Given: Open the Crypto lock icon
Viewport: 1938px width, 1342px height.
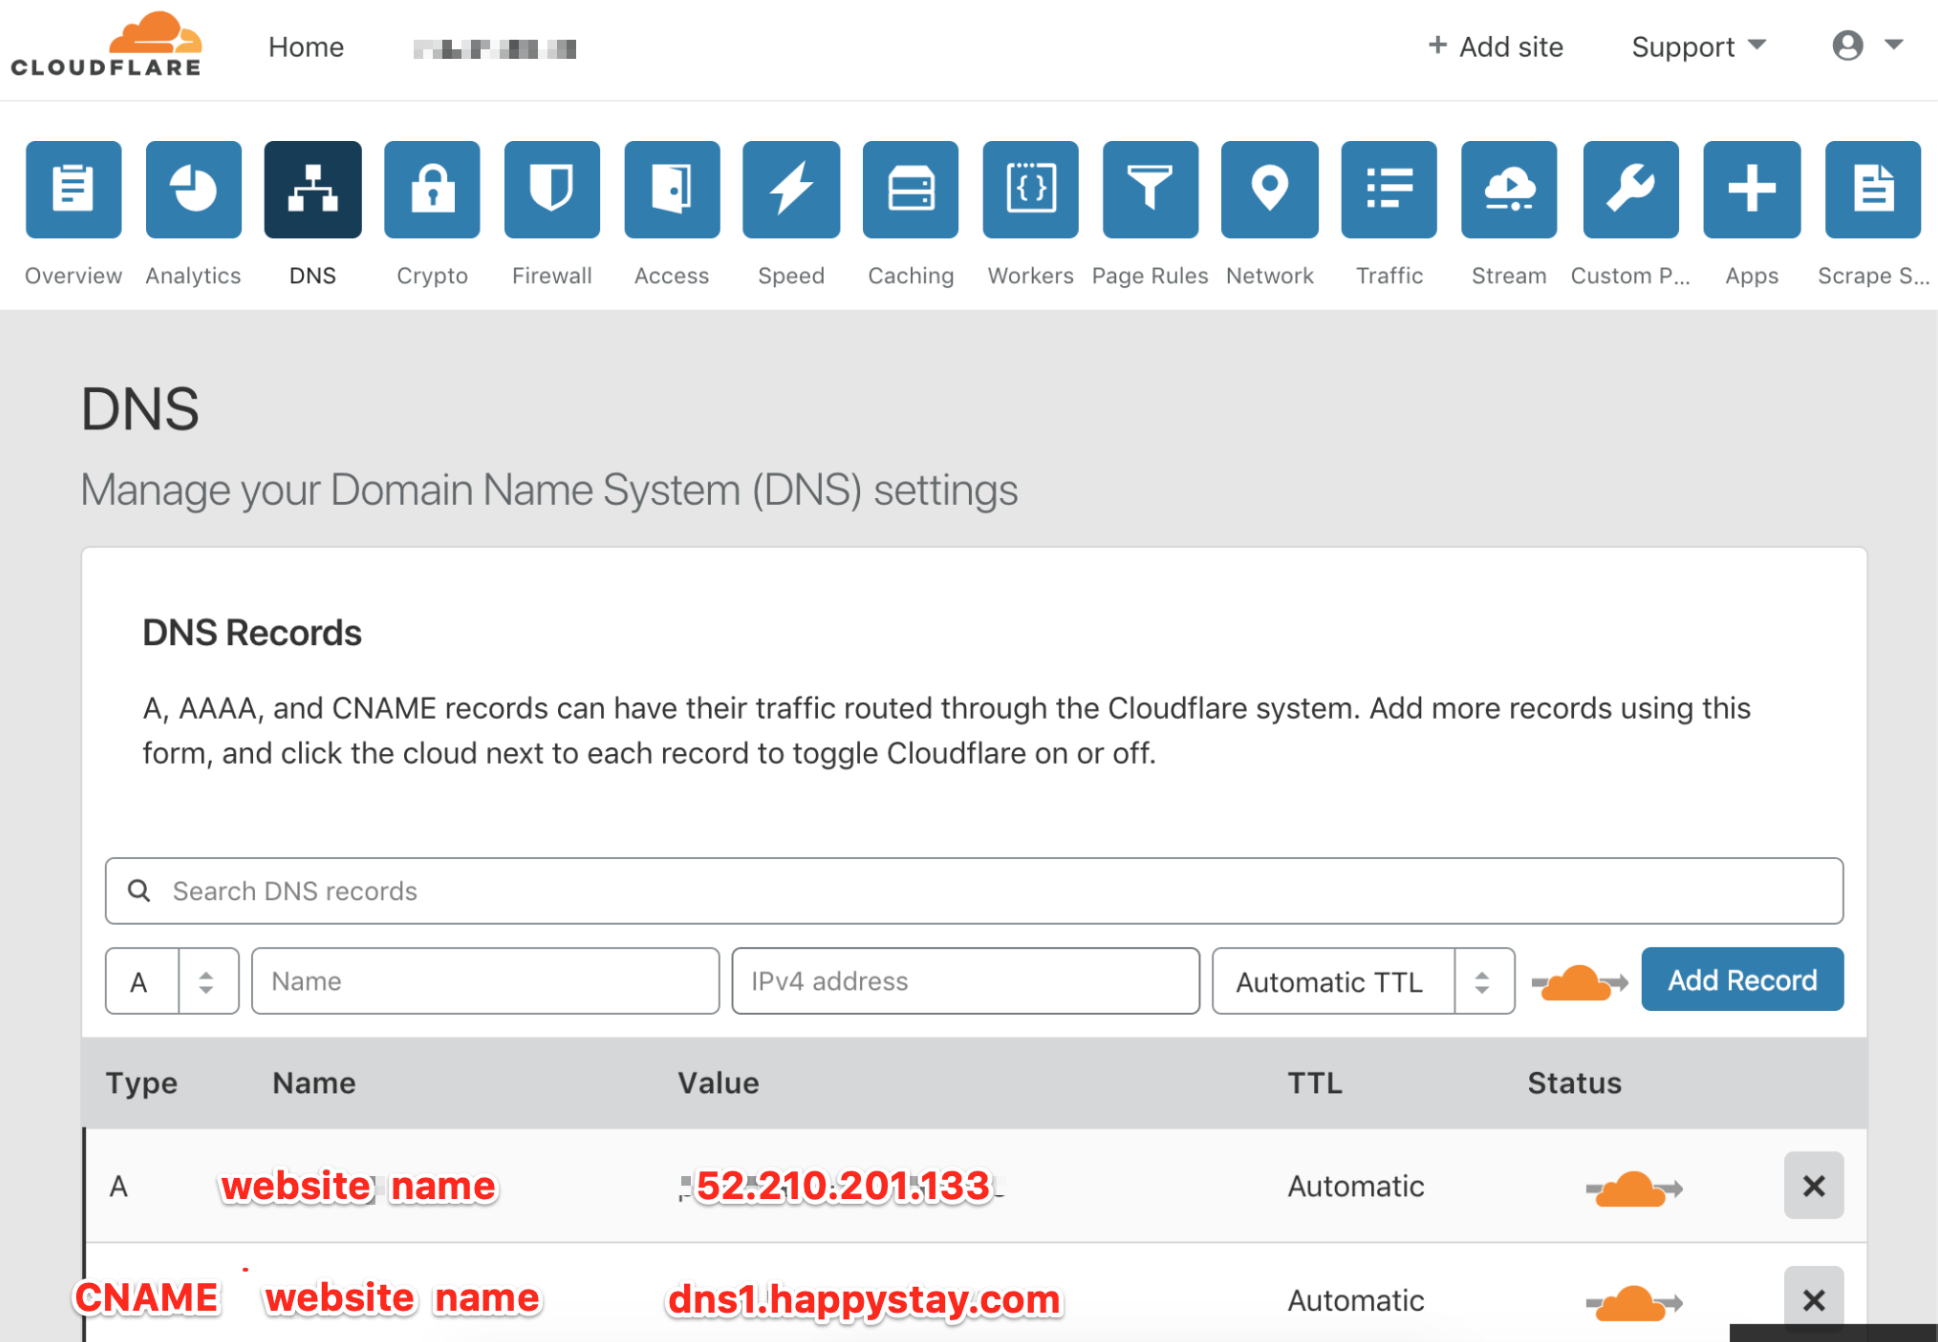Looking at the screenshot, I should coord(432,189).
